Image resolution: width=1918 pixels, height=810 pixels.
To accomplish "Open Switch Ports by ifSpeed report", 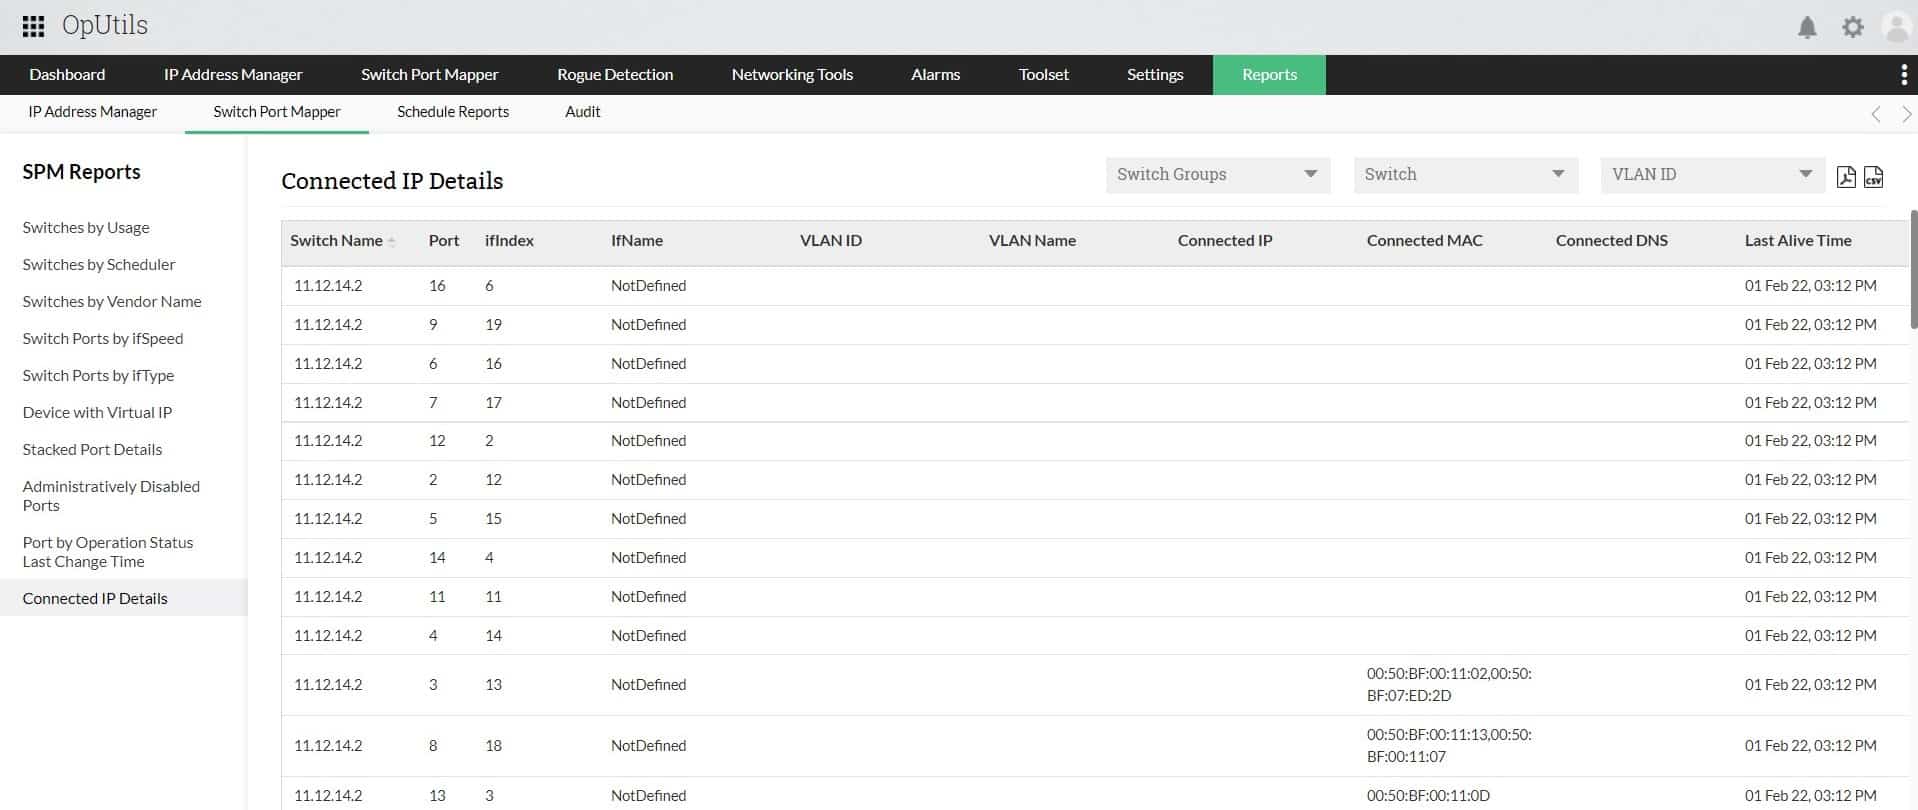I will tap(103, 339).
